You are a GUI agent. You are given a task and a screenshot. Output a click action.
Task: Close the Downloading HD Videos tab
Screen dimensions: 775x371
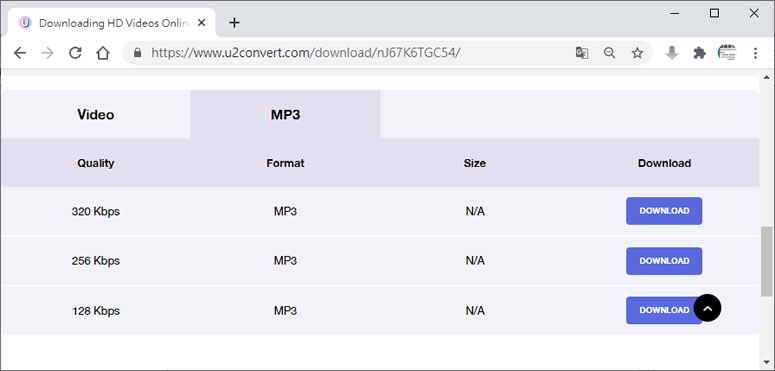(201, 23)
